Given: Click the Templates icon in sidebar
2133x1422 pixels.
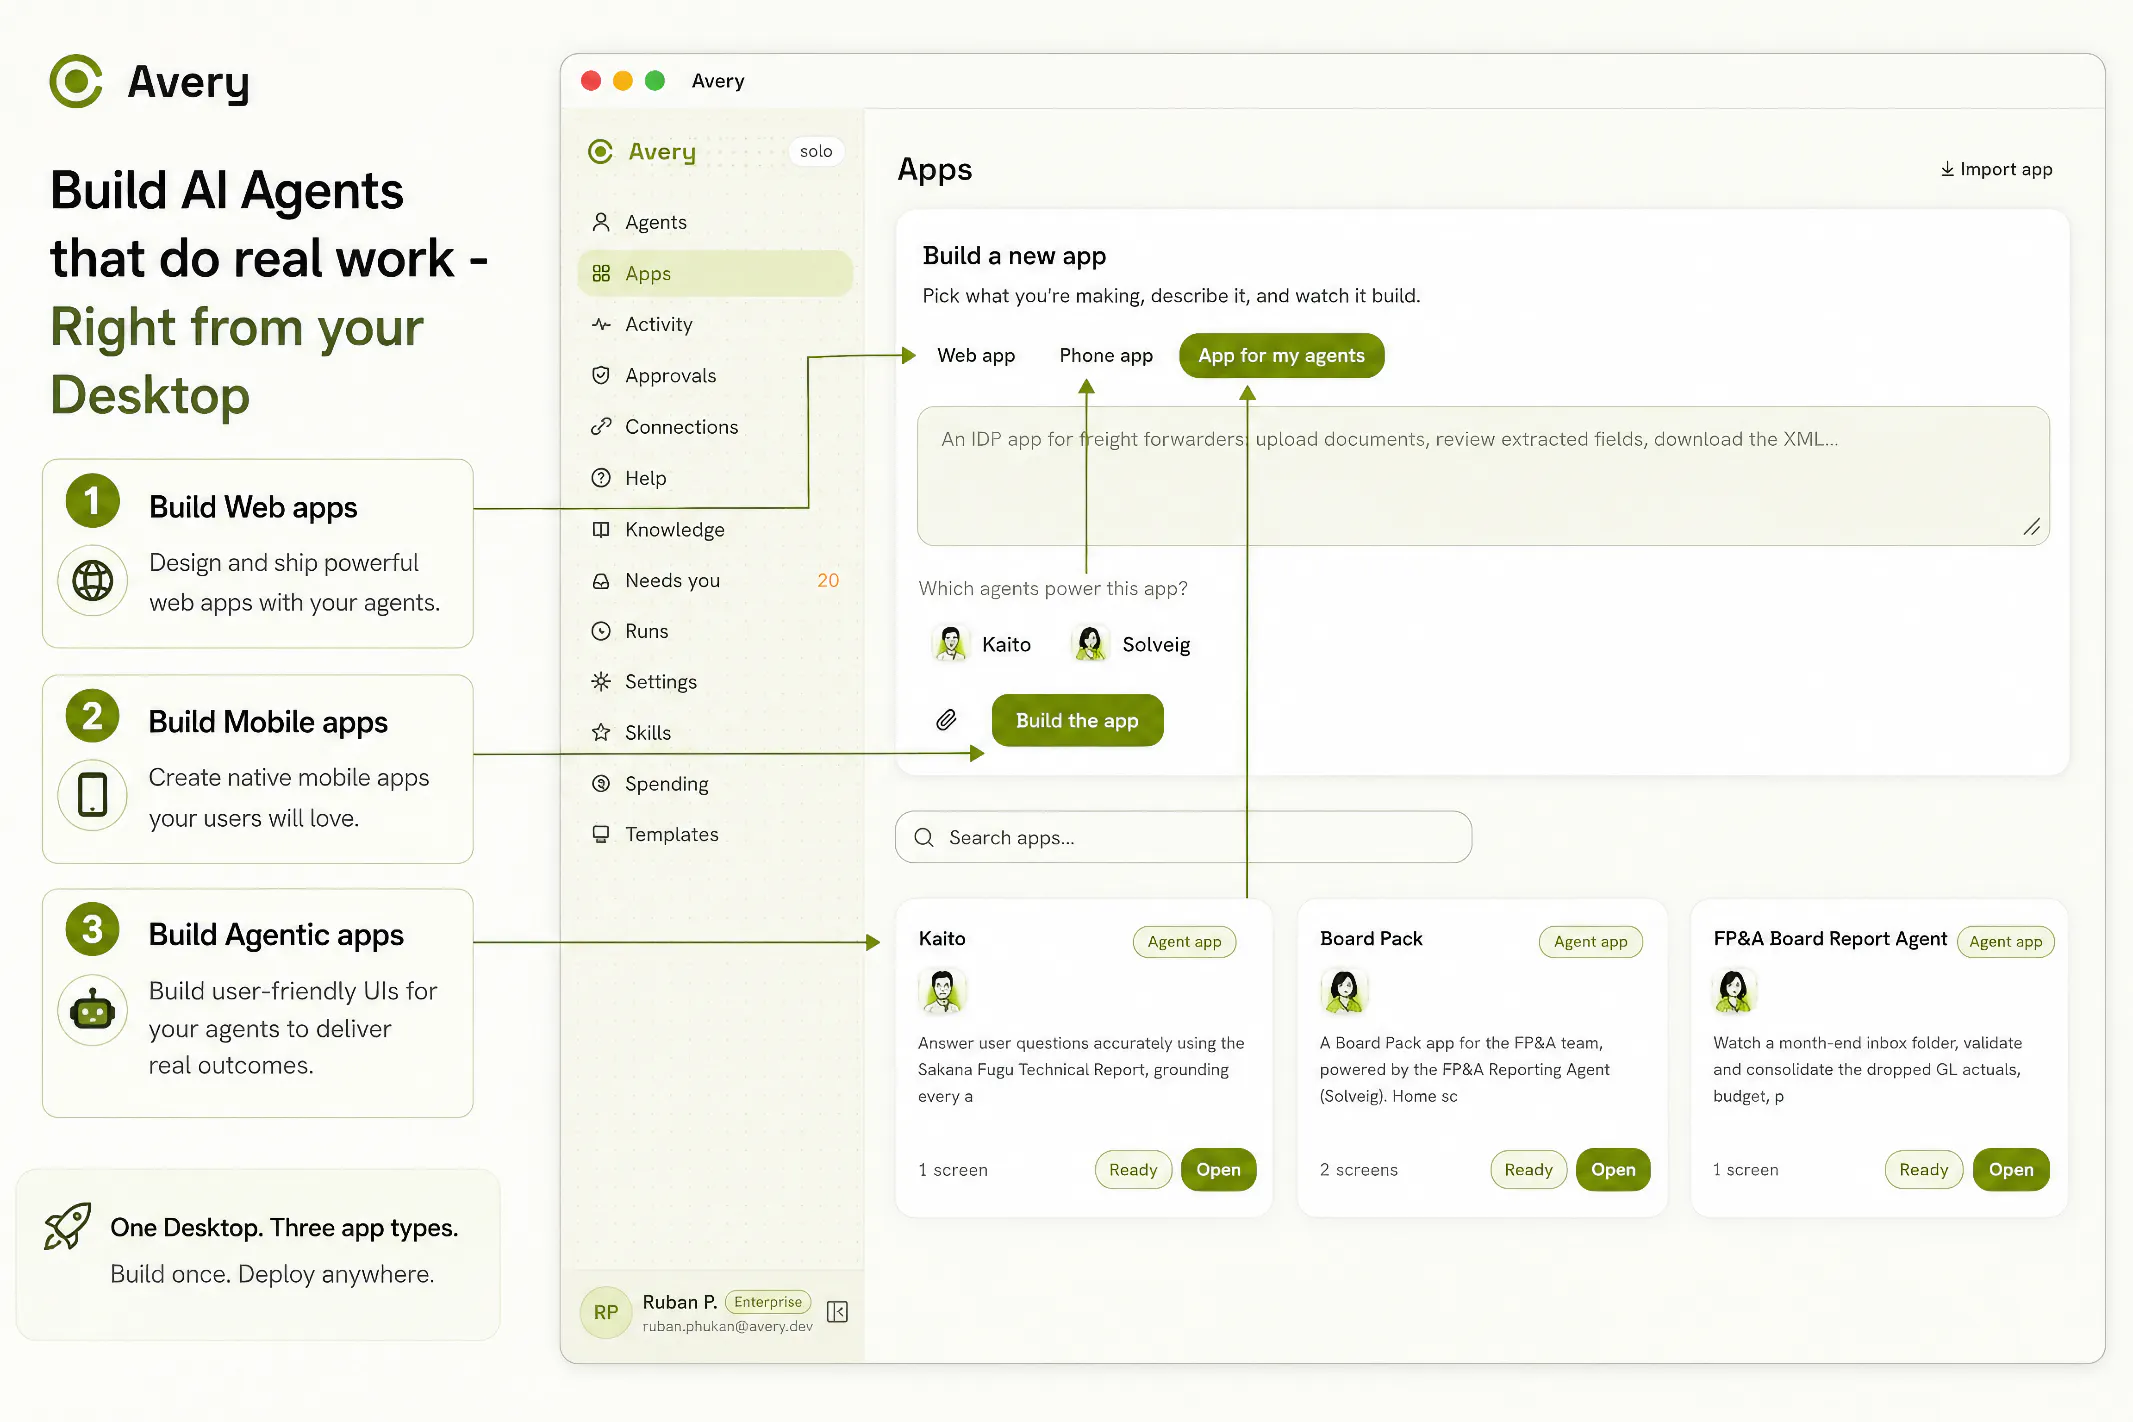Looking at the screenshot, I should click(x=601, y=834).
